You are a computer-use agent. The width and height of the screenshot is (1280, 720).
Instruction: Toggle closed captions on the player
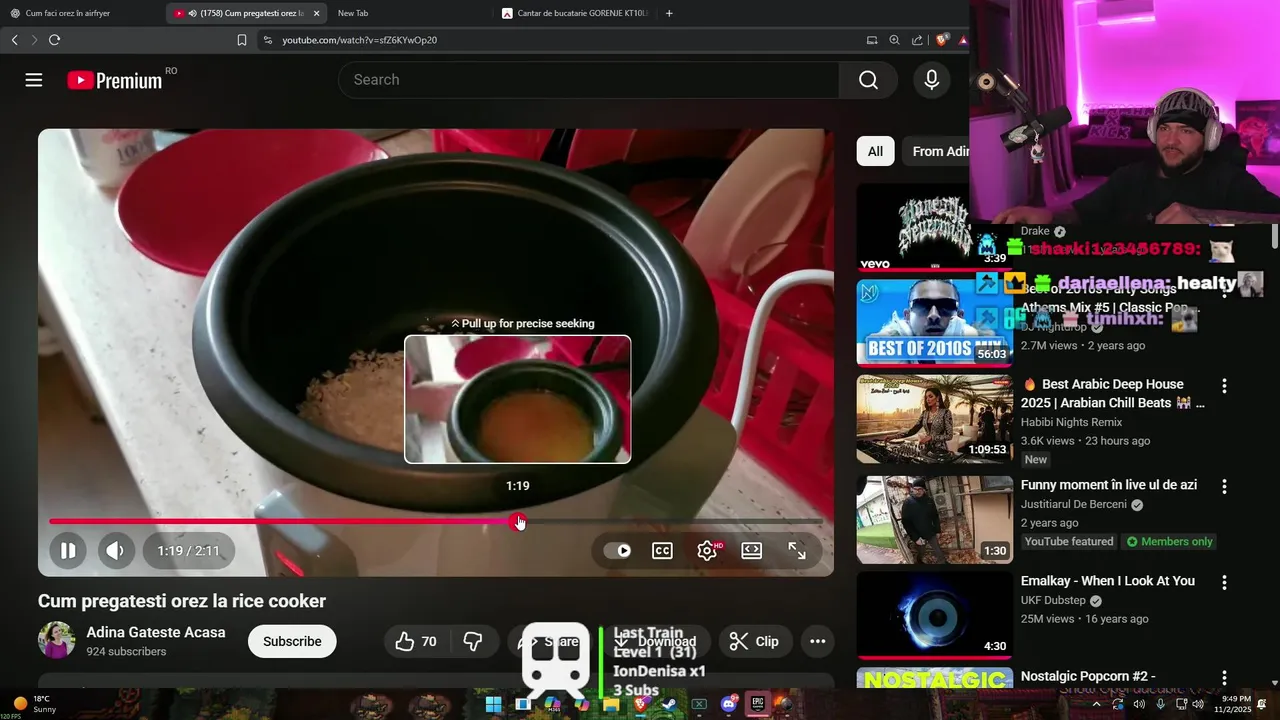[x=662, y=550]
